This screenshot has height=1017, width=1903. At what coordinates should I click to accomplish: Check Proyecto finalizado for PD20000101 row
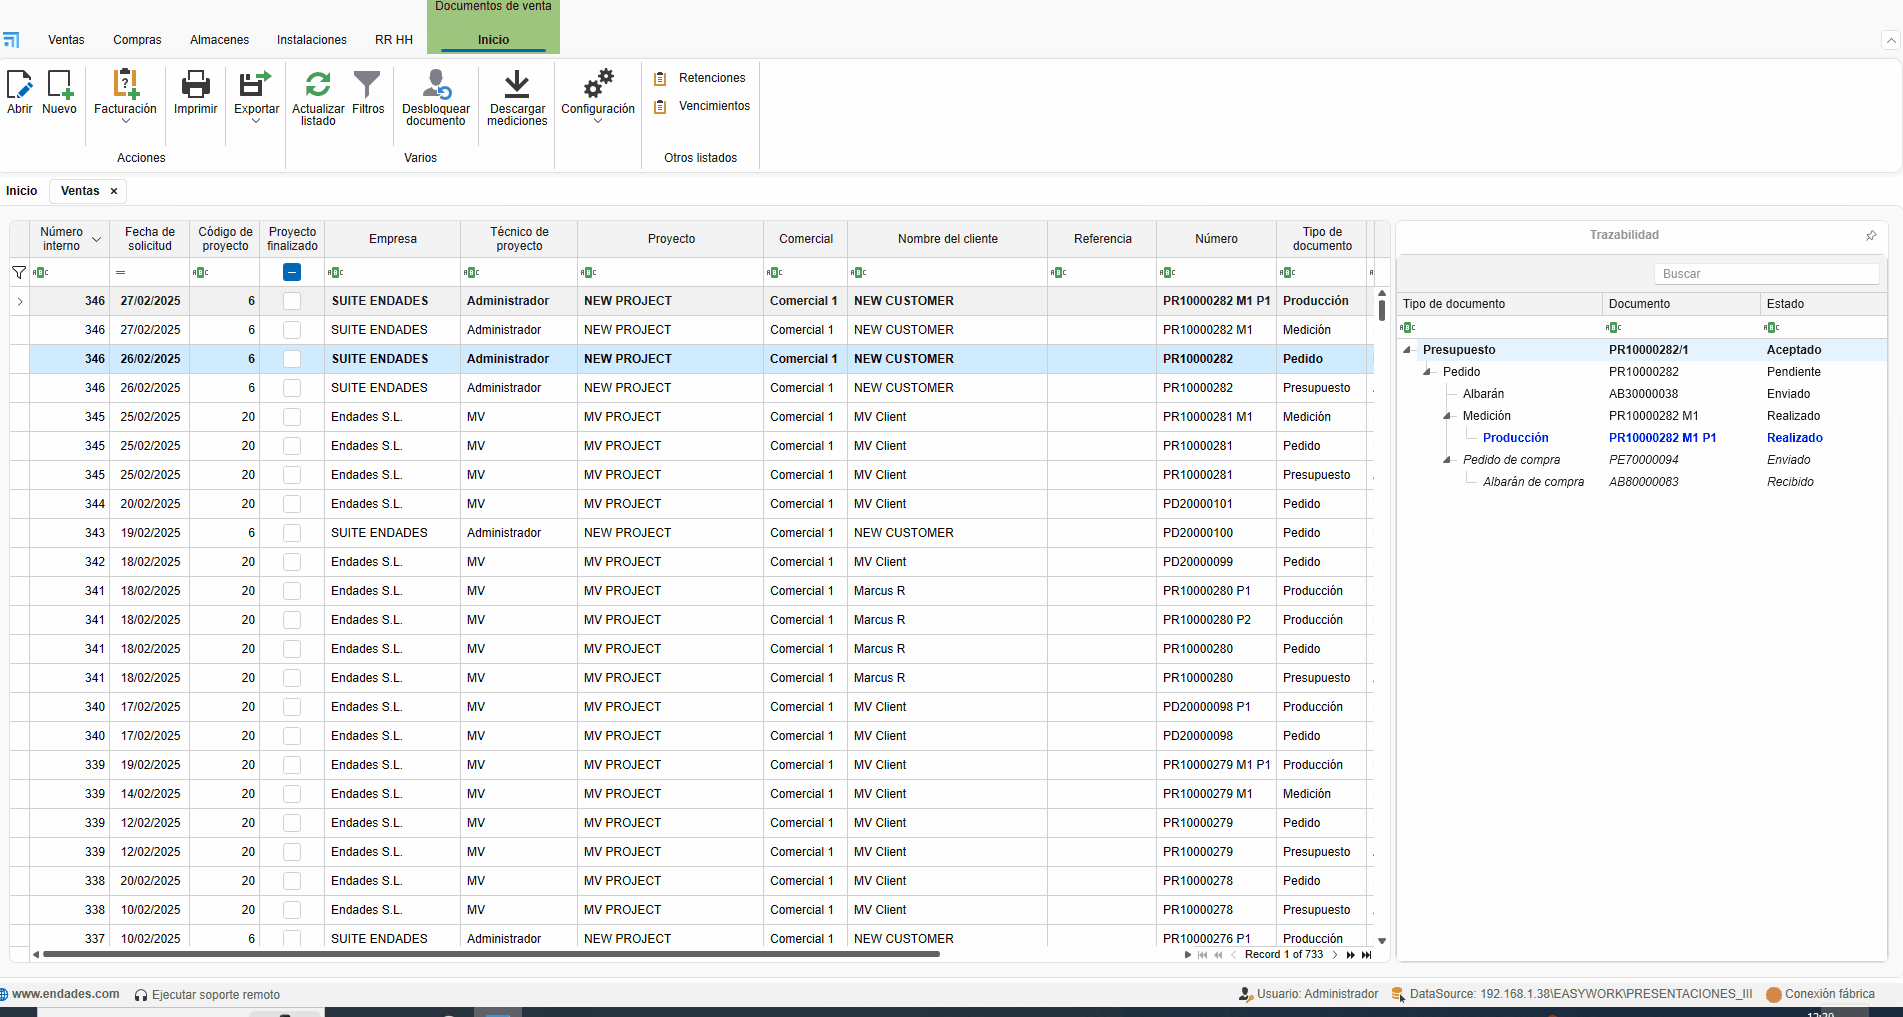click(292, 504)
